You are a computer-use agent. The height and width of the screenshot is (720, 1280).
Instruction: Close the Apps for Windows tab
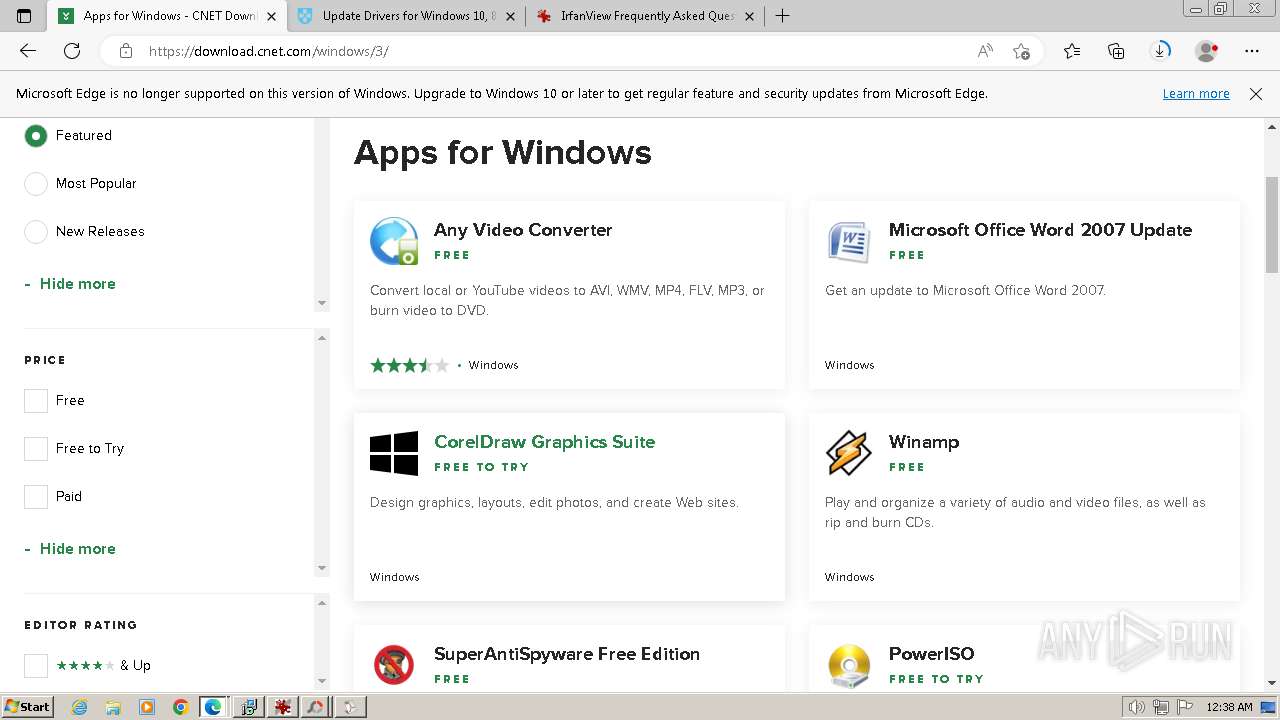click(271, 16)
